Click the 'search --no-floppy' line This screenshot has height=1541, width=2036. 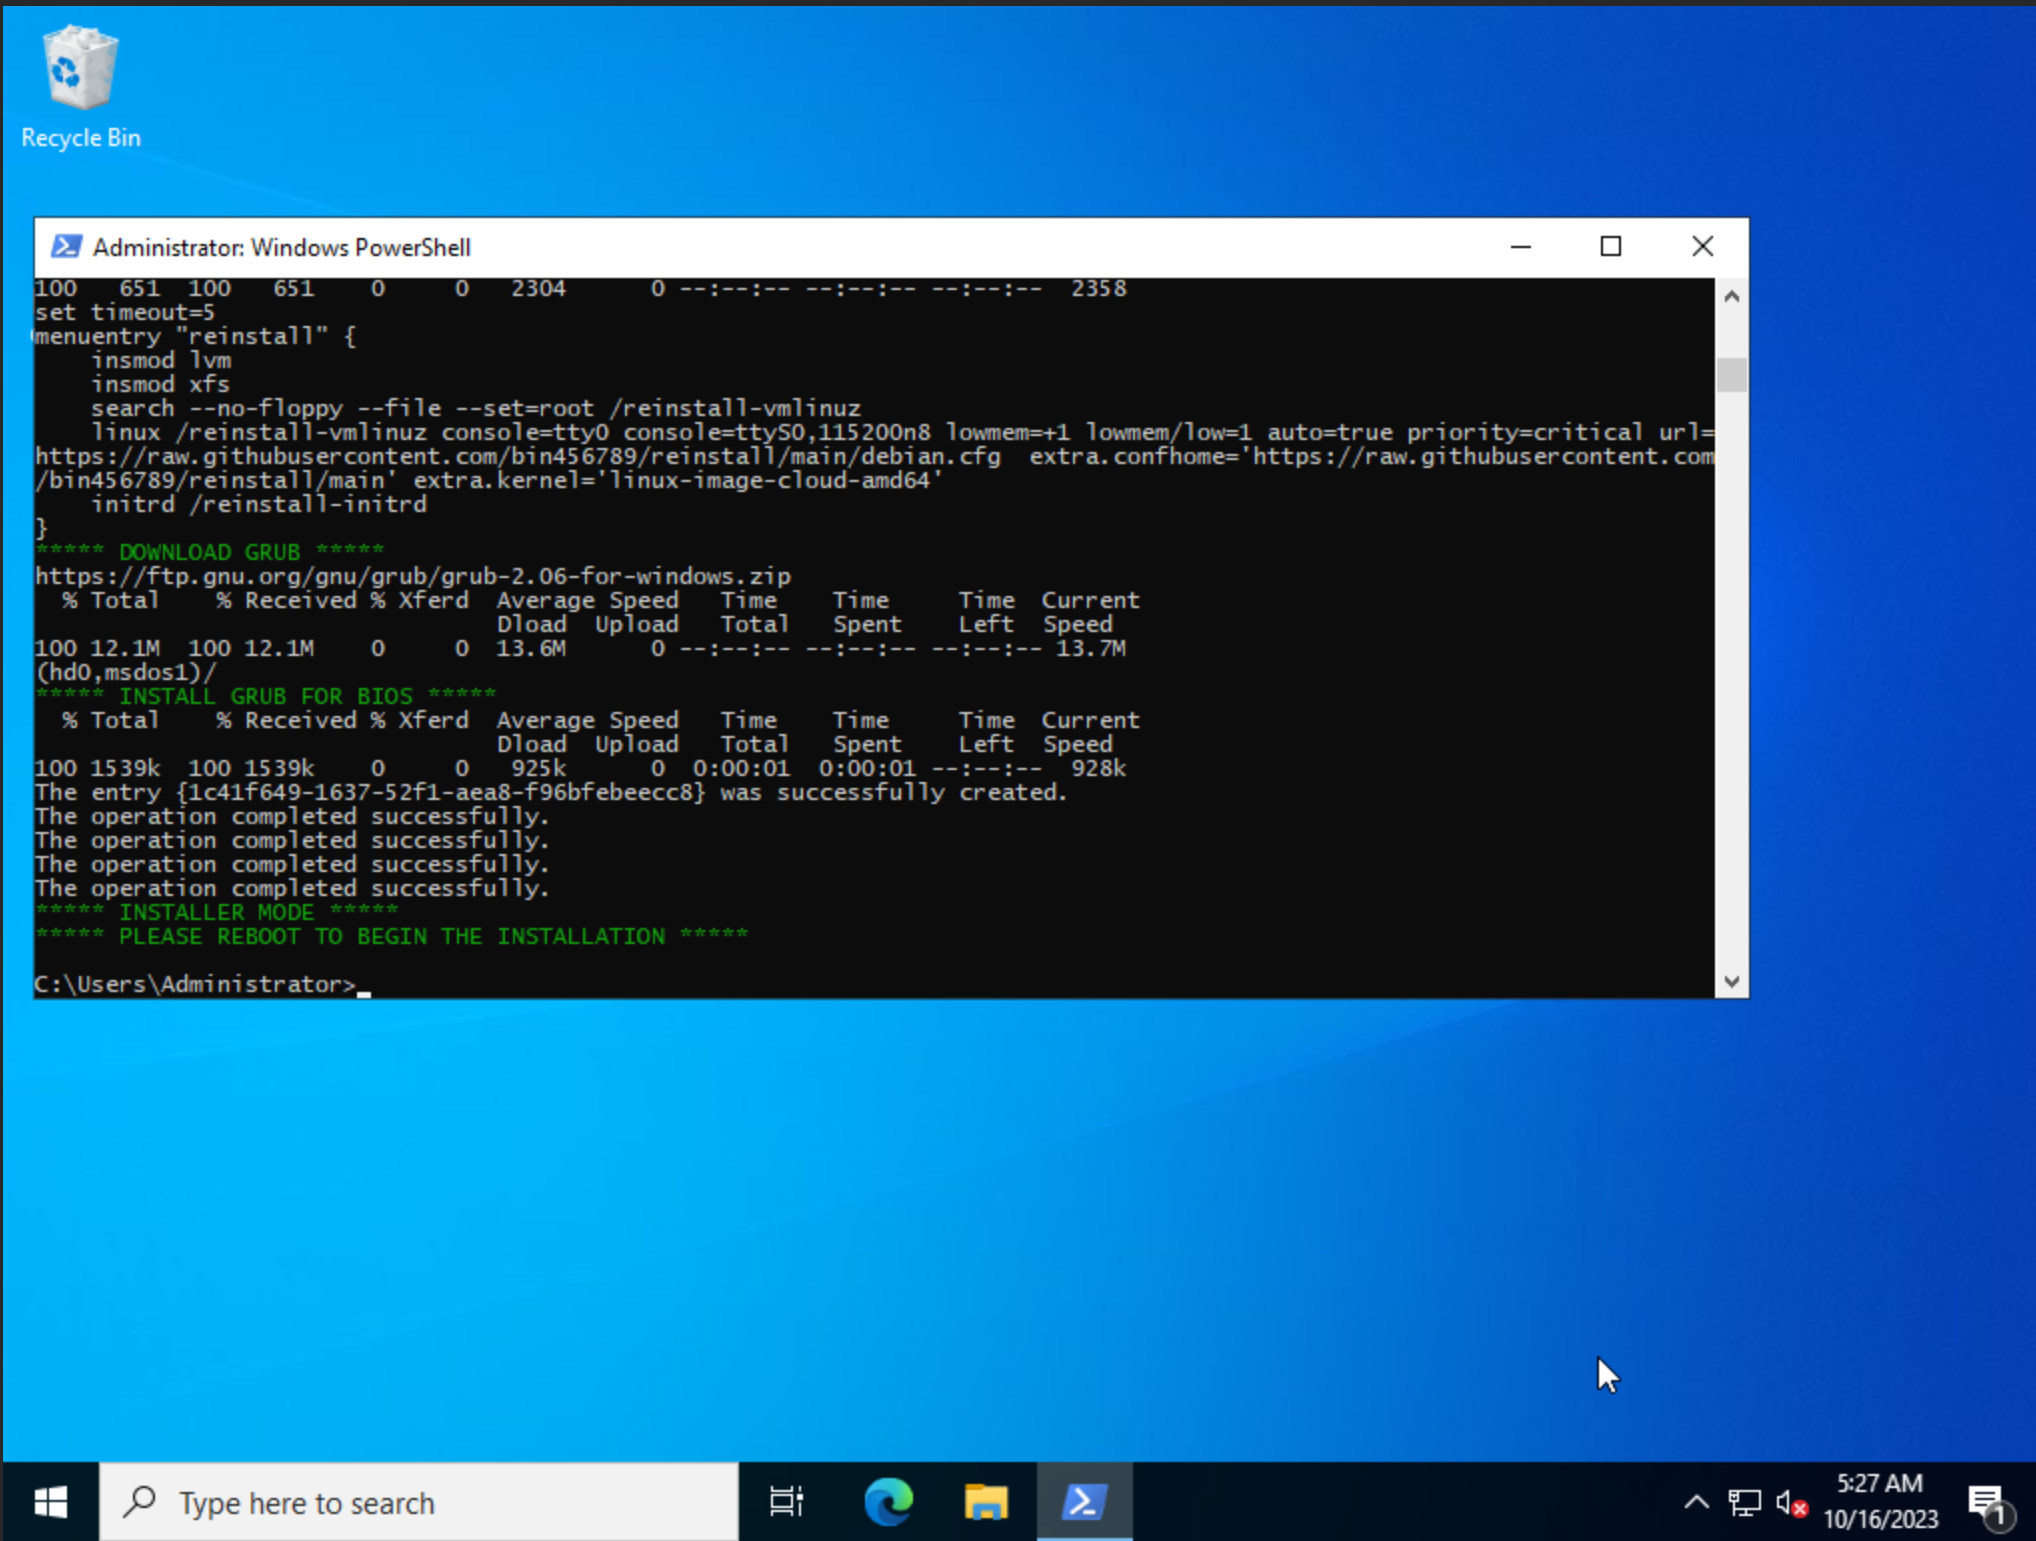pos(476,408)
